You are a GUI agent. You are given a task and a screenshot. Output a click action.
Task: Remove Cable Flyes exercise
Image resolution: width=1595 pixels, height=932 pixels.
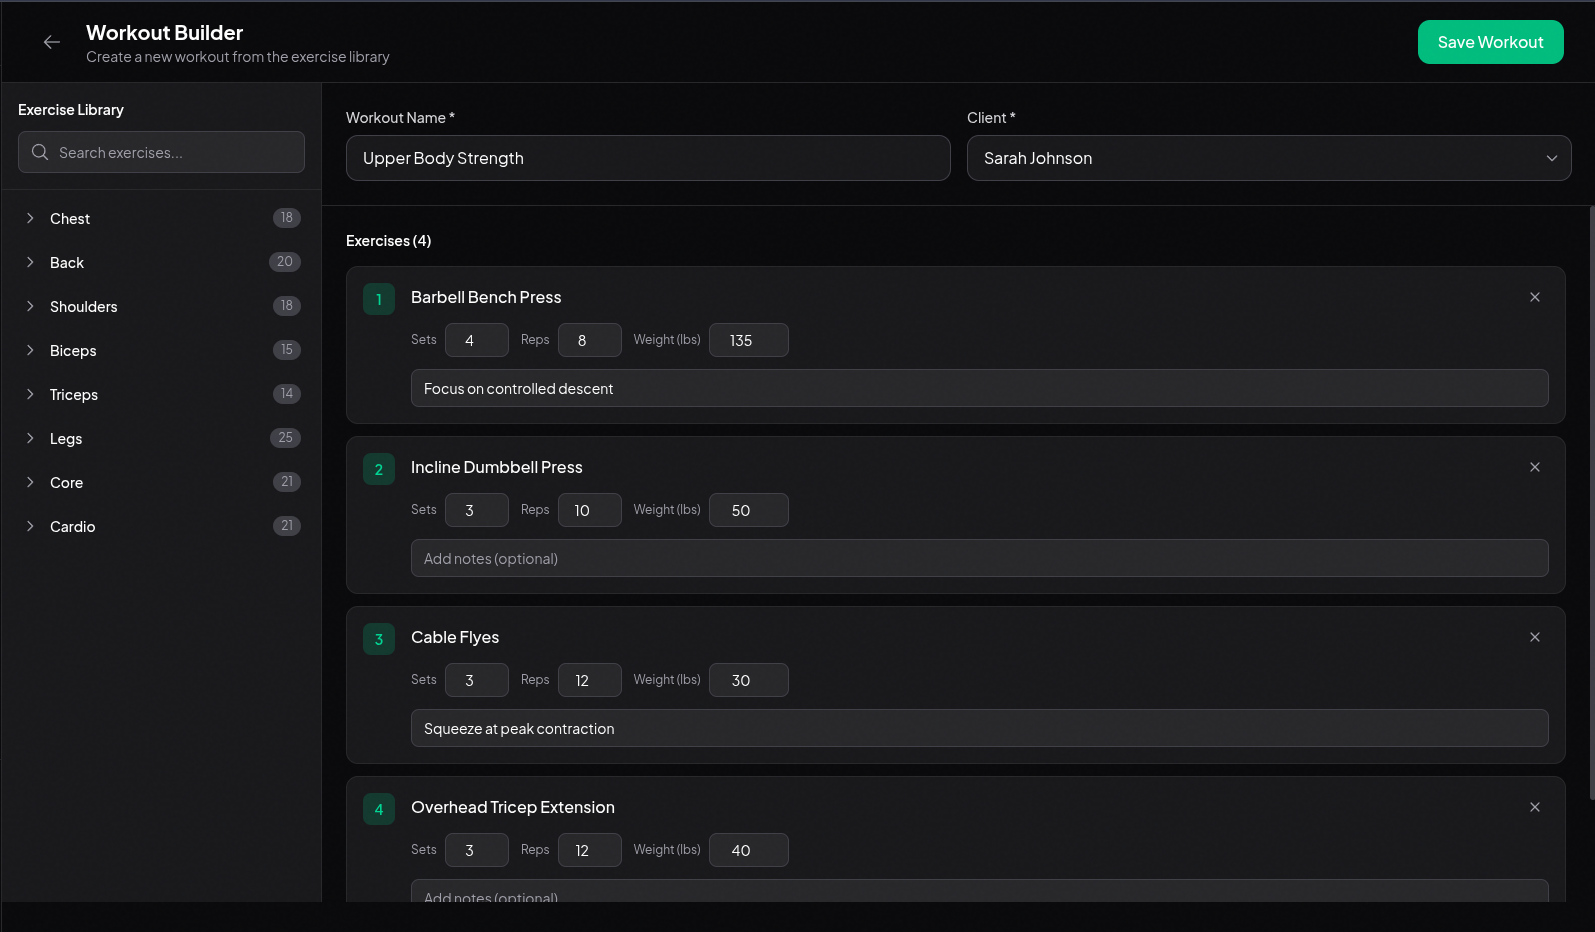[1535, 637]
